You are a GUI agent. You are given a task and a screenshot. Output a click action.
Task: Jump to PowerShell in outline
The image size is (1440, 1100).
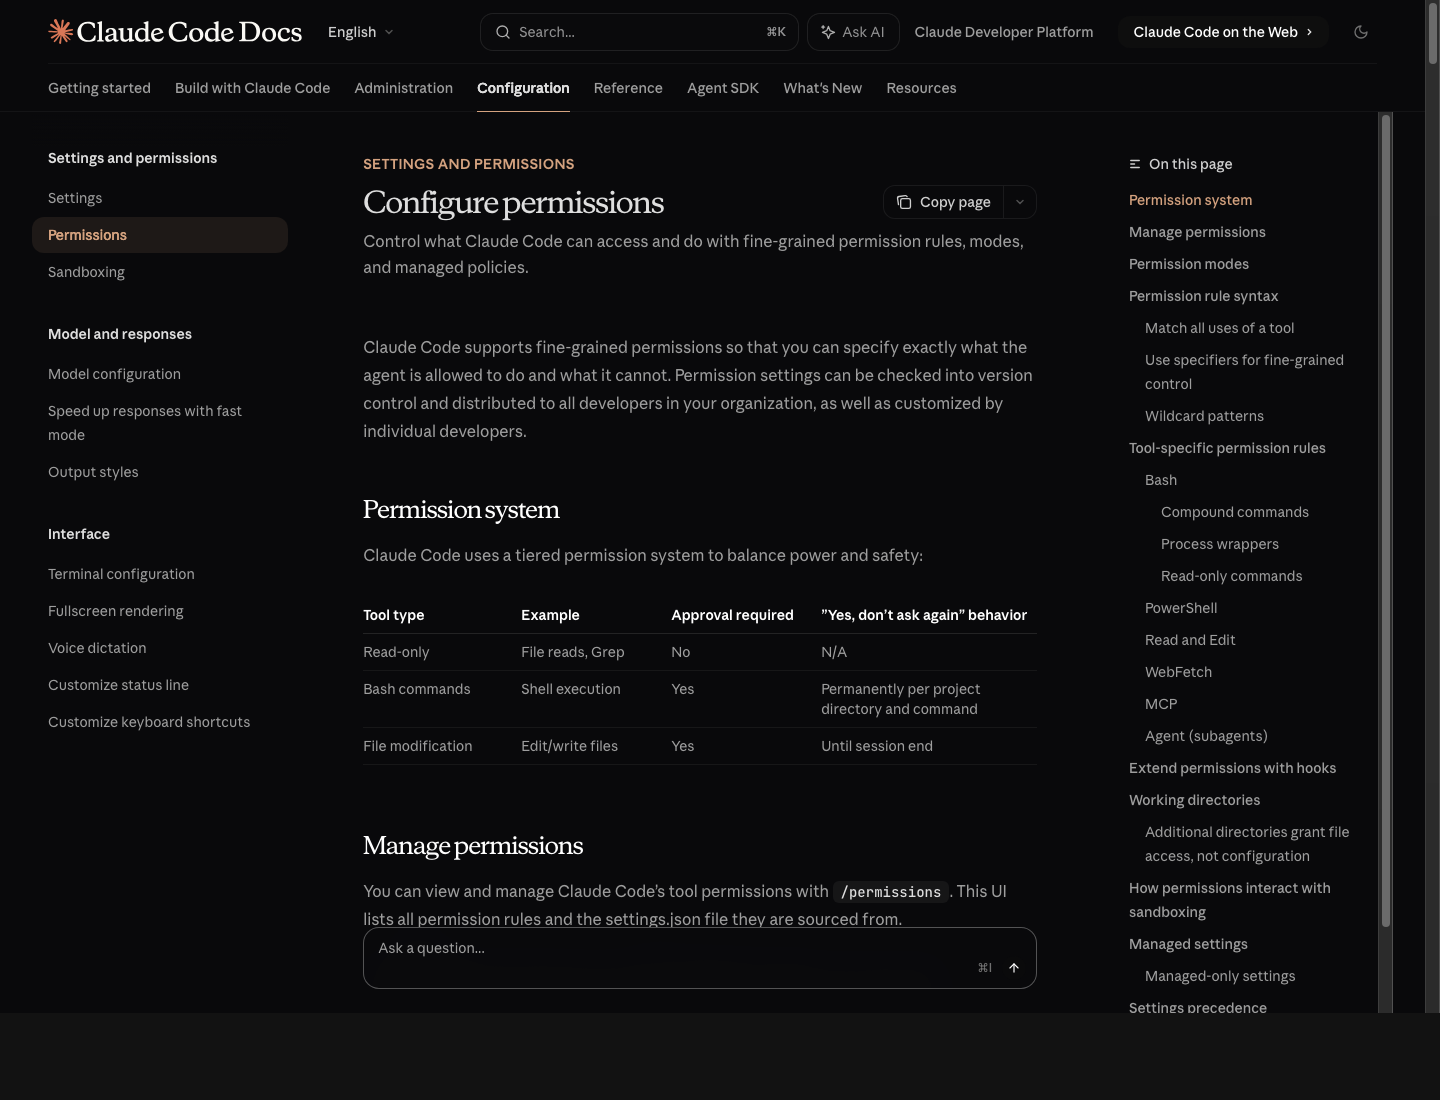(1181, 608)
